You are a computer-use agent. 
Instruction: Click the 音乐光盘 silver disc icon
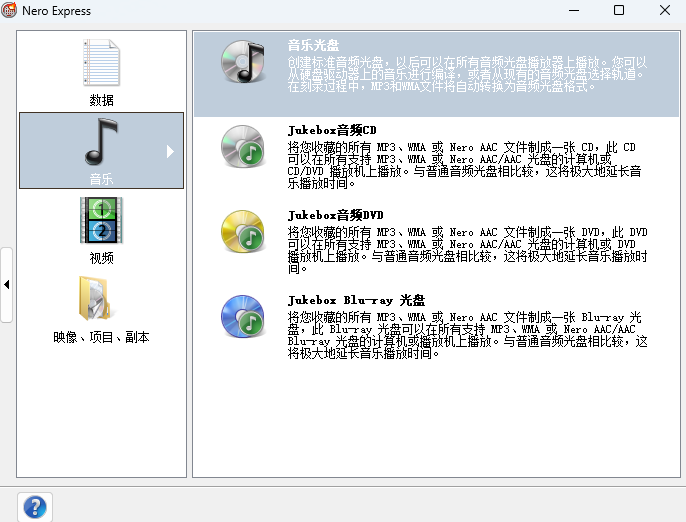(242, 62)
